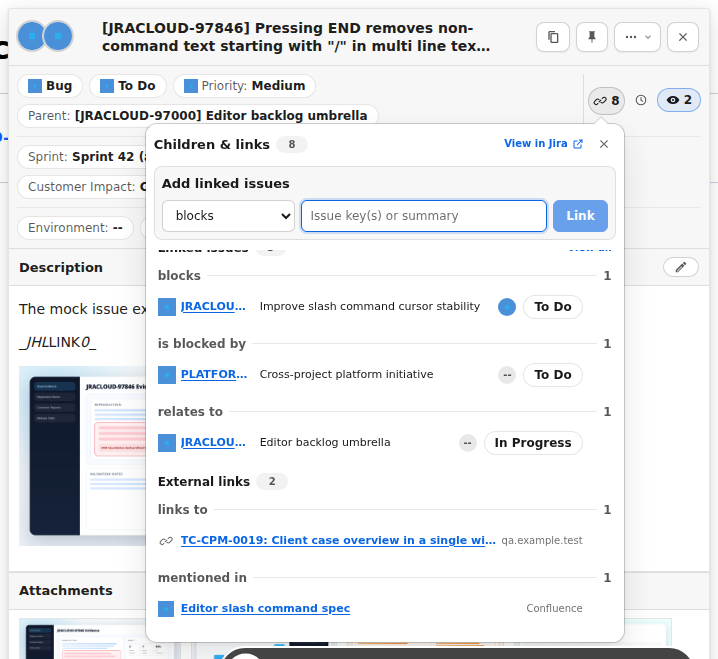718x659 pixels.
Task: Click unassigned badge on Editor backlog row
Action: pos(468,443)
